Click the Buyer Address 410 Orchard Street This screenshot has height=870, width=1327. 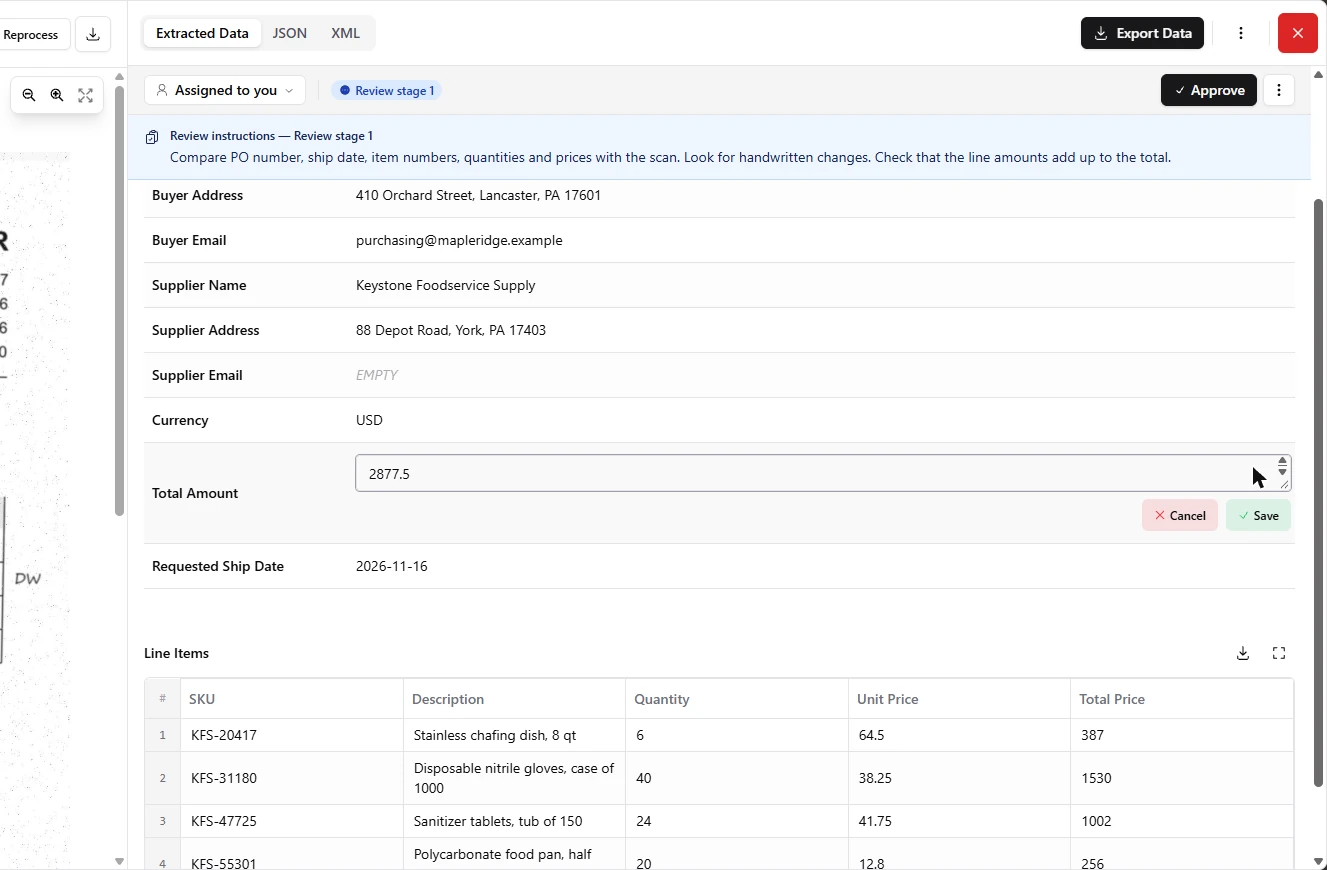click(478, 195)
